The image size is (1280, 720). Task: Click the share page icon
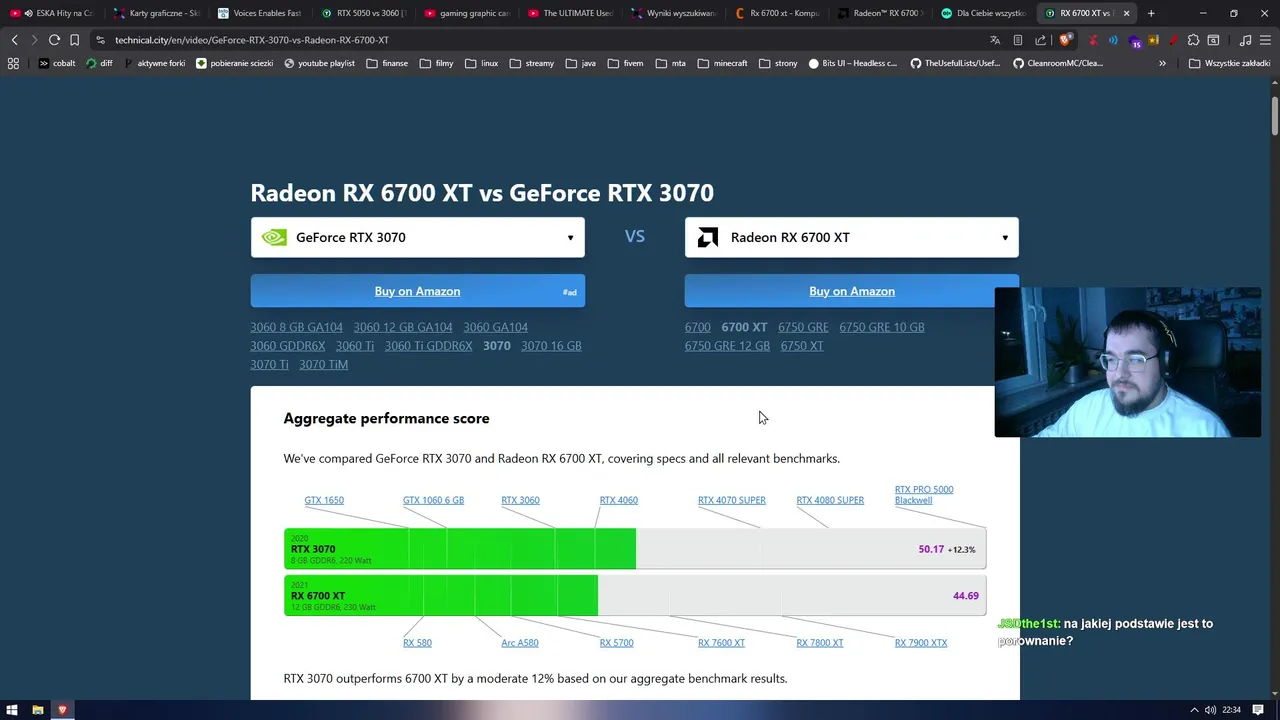click(1041, 40)
